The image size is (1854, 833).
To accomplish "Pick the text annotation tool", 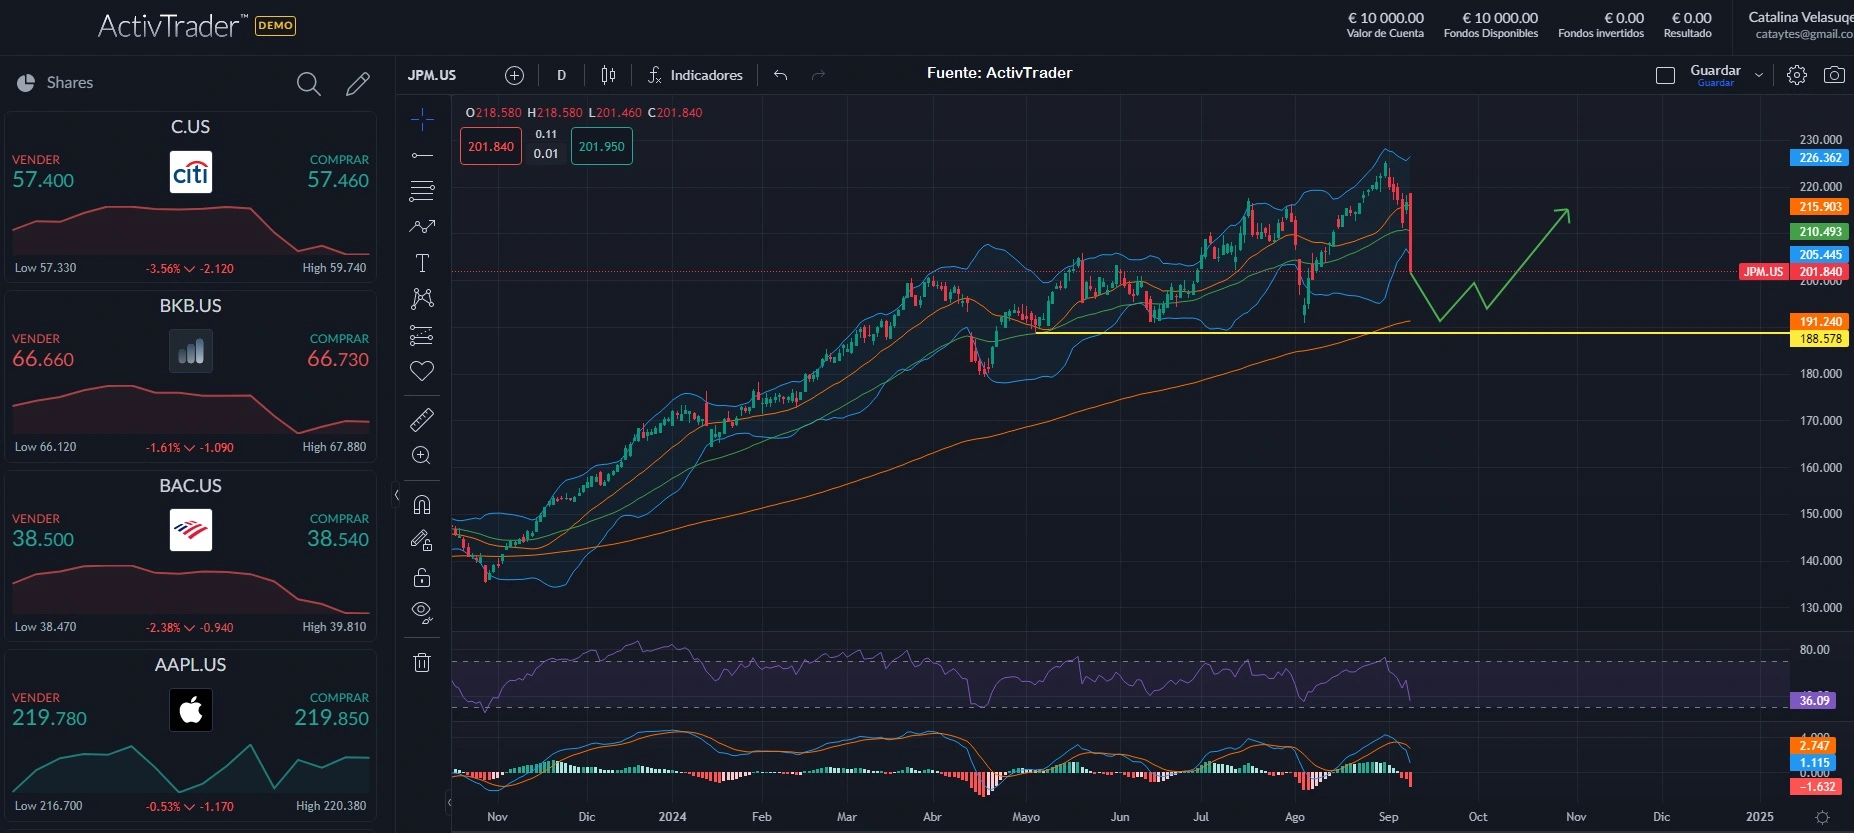I will point(422,263).
